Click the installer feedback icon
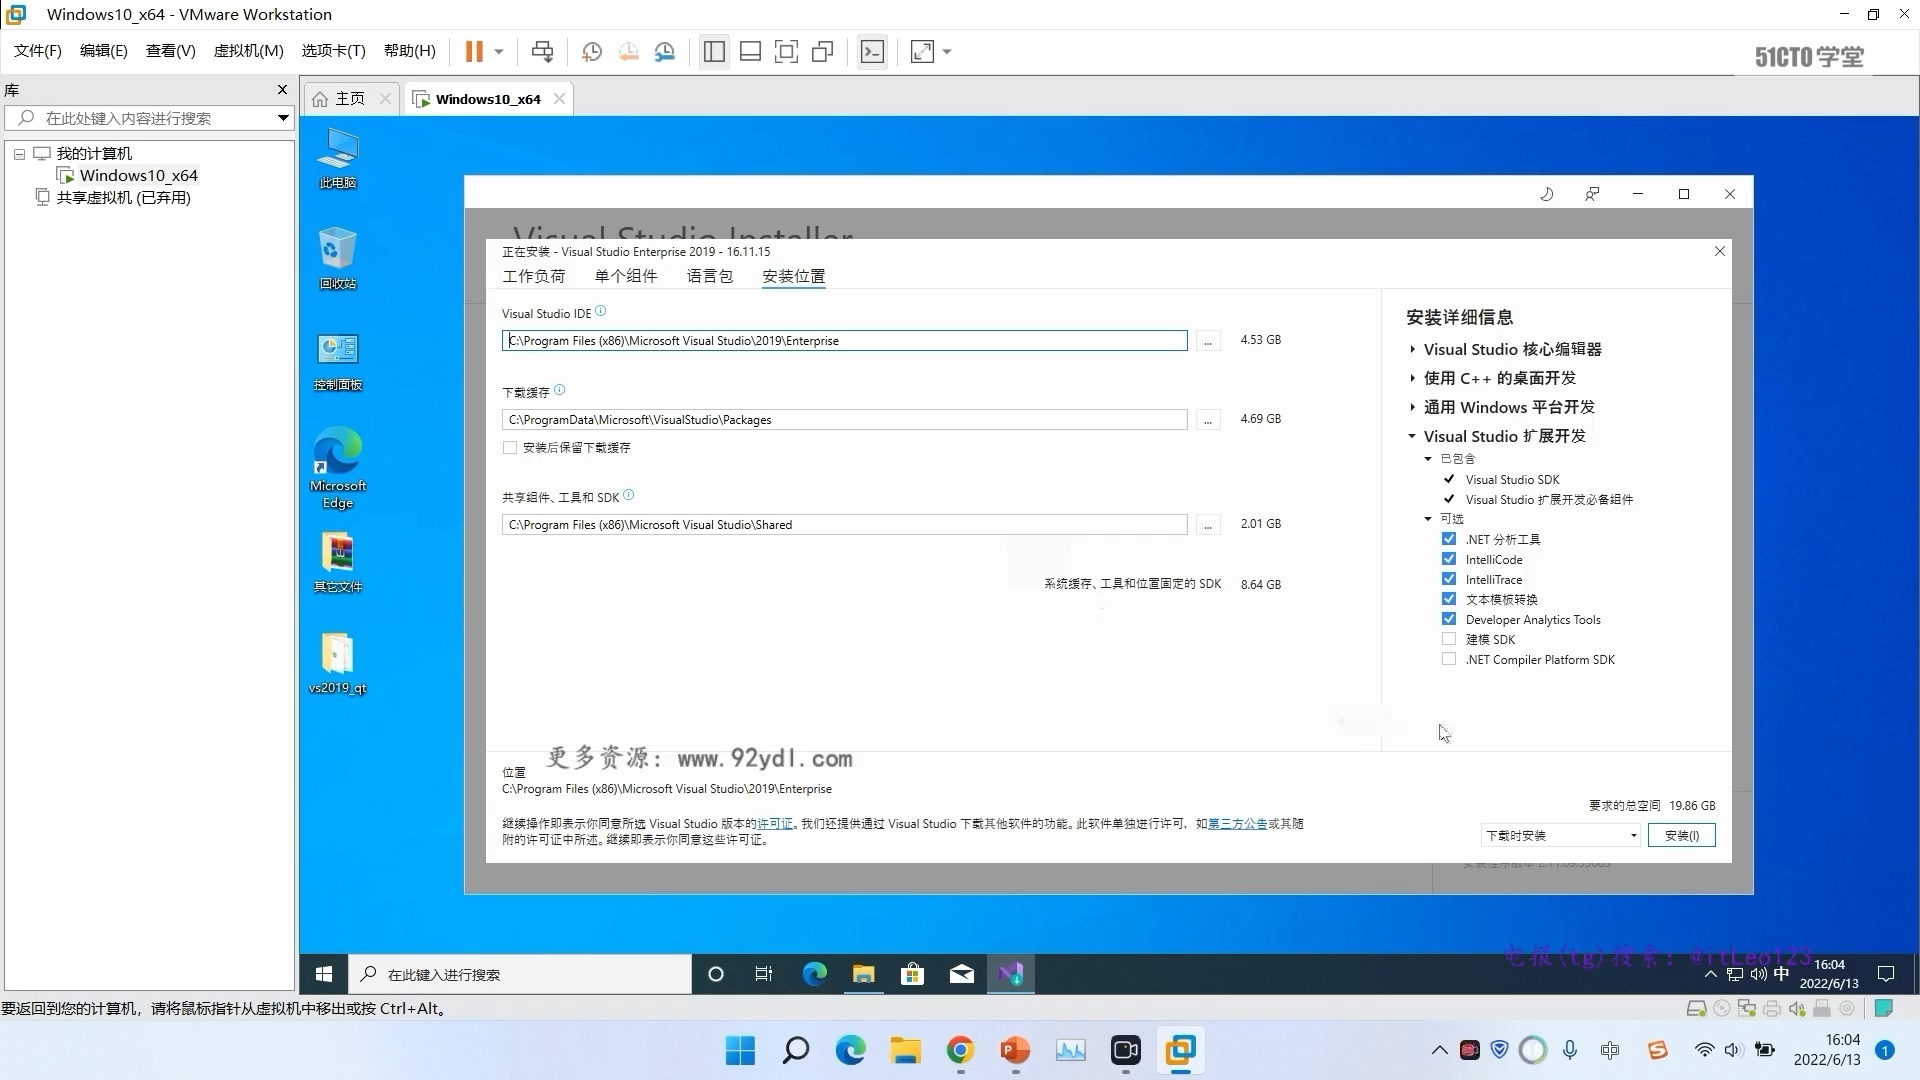1920x1080 pixels. [x=1592, y=194]
